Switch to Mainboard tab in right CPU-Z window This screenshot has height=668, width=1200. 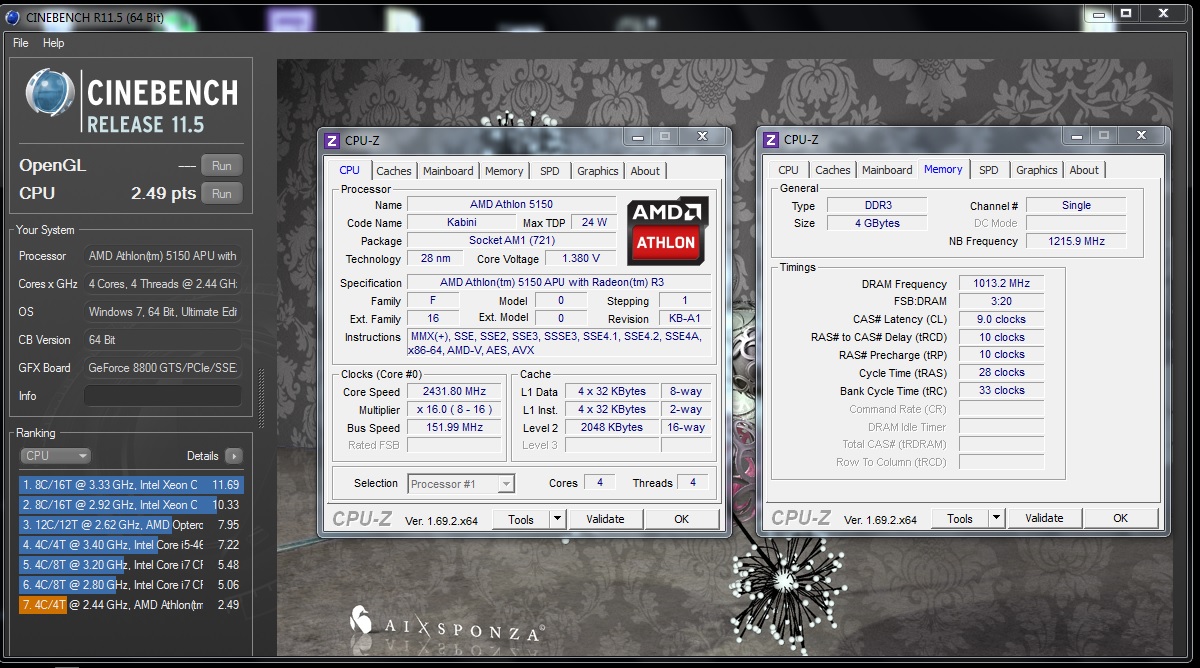pyautogui.click(x=887, y=170)
